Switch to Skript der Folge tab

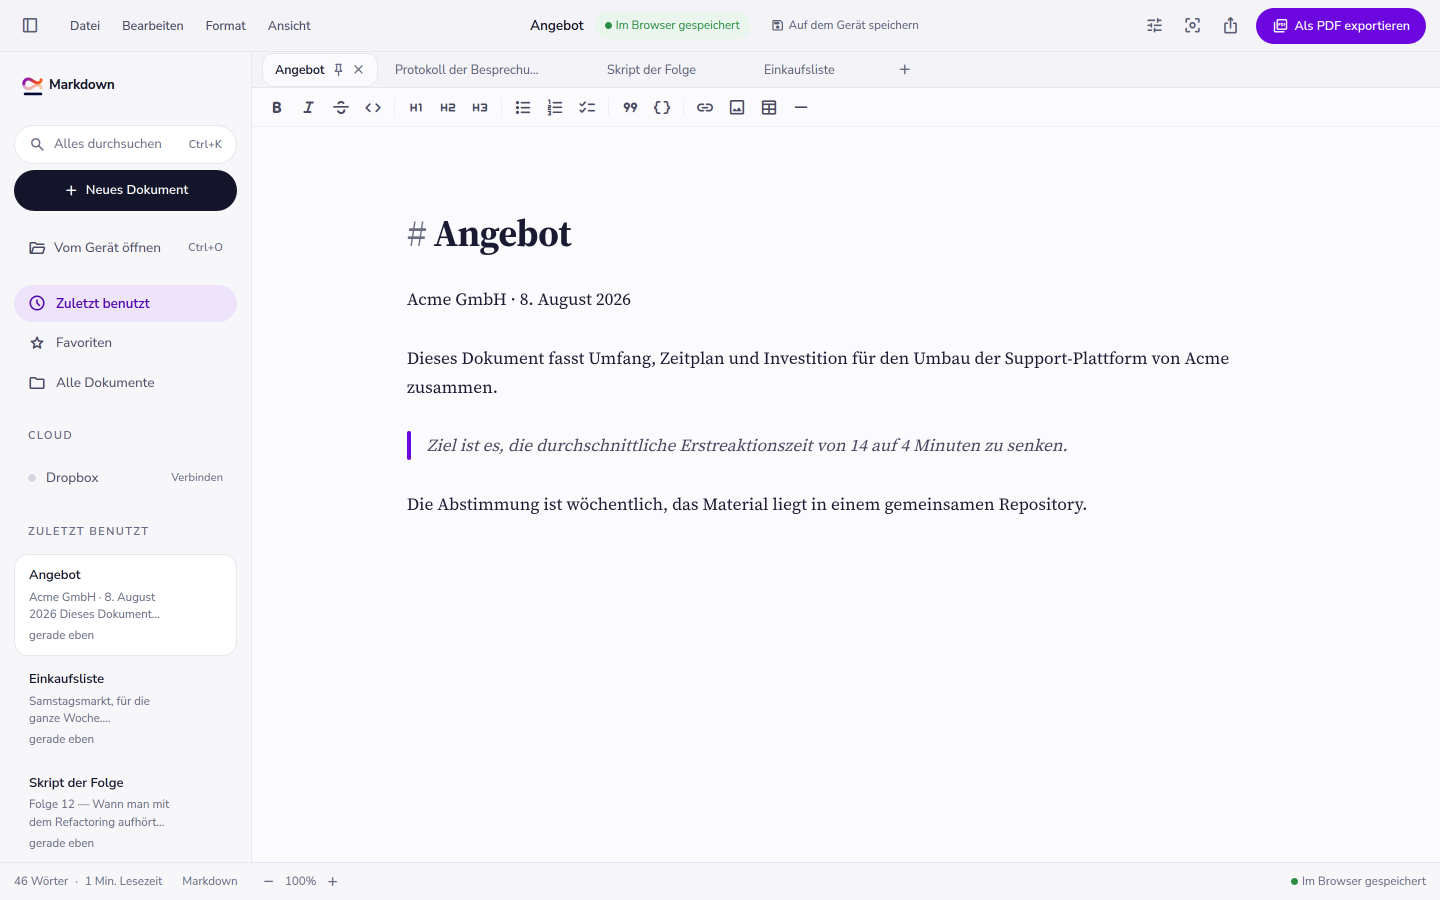click(651, 70)
